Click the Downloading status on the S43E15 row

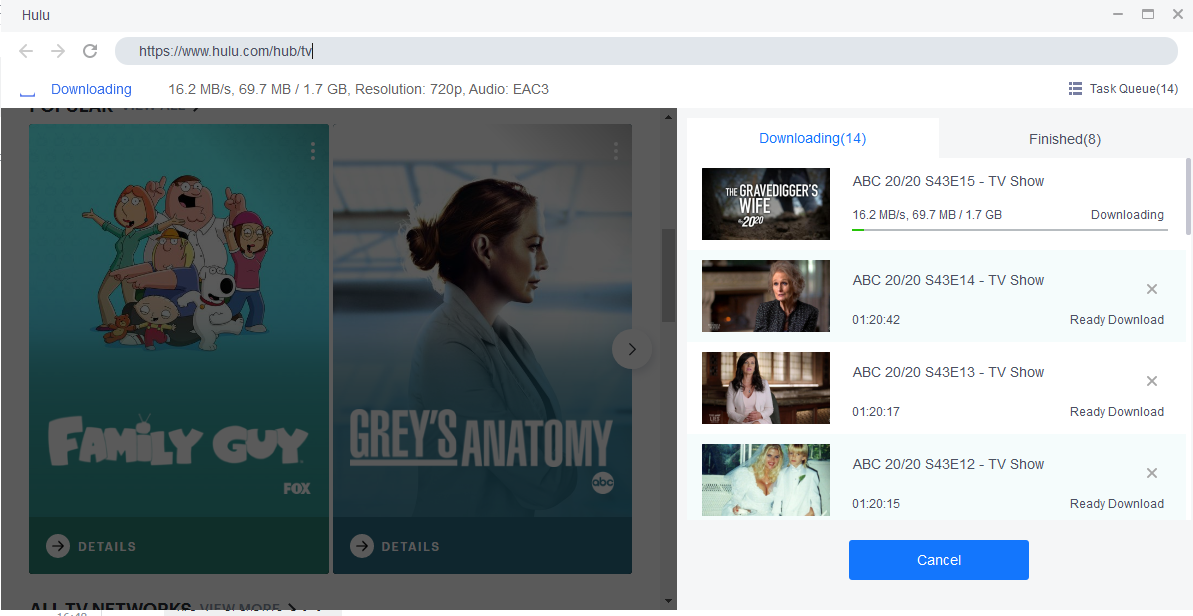pos(1127,214)
